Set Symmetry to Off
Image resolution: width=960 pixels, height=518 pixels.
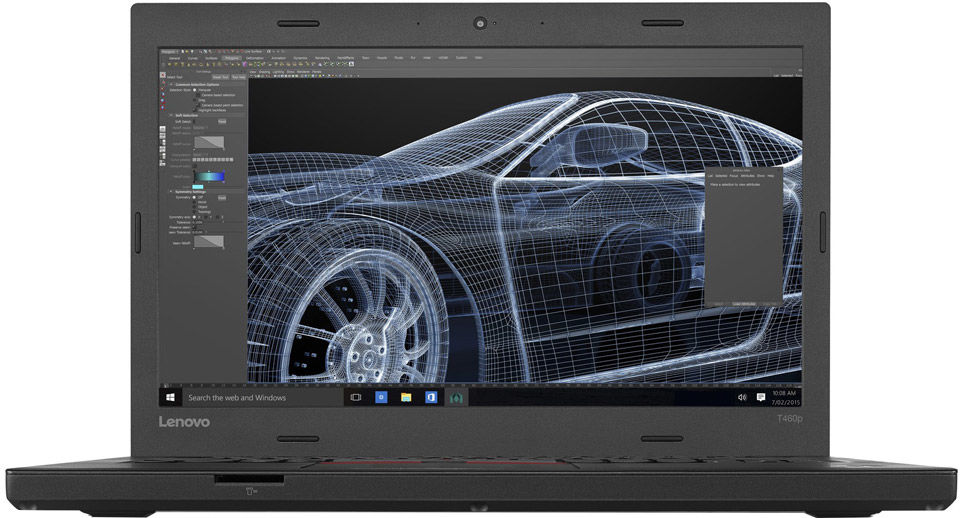coord(195,198)
